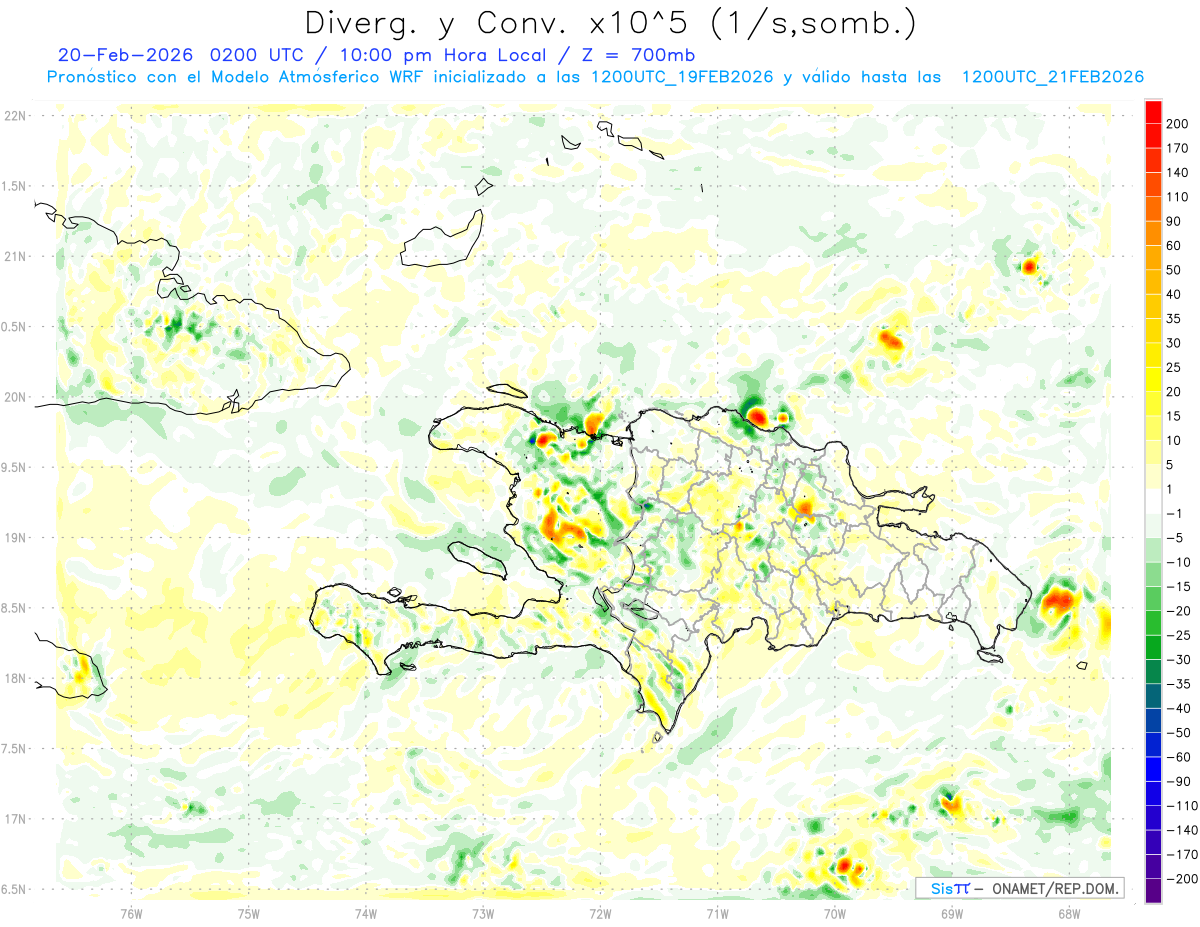Click the '-5' color scale label
The width and height of the screenshot is (1200, 927).
point(1175,538)
